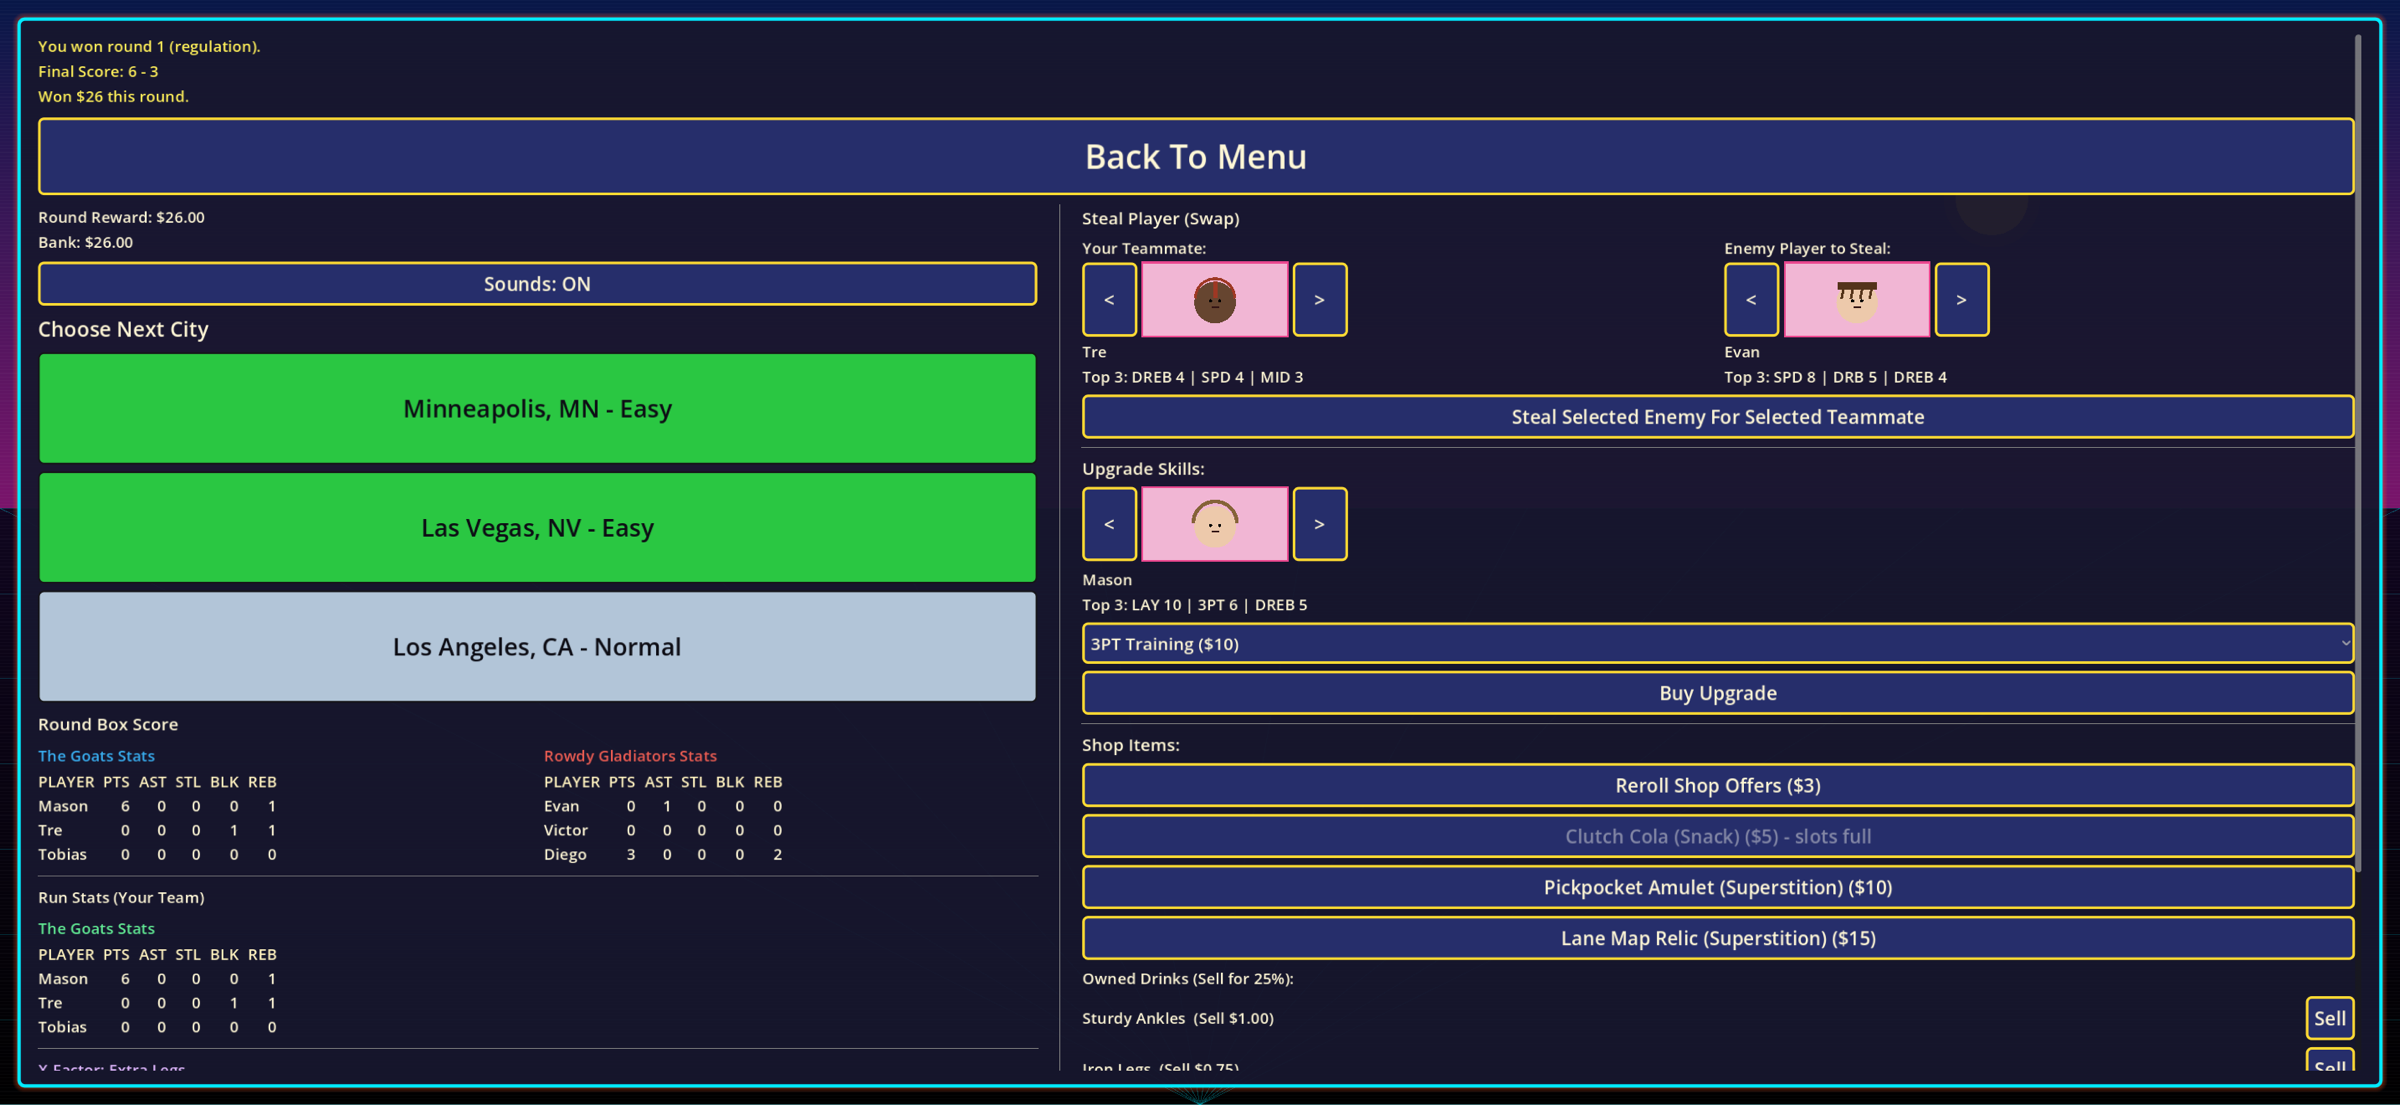Click 'Mason' row in Round Box Score
The image size is (2400, 1105).
point(157,806)
